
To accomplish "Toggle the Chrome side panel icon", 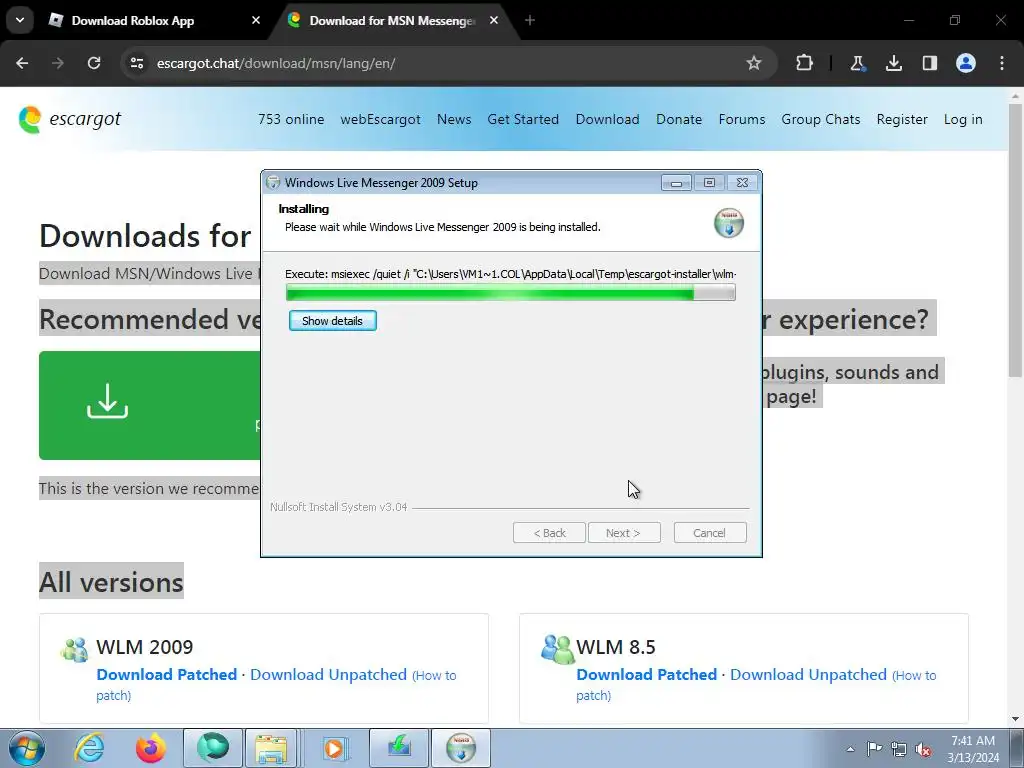I will (x=929, y=63).
